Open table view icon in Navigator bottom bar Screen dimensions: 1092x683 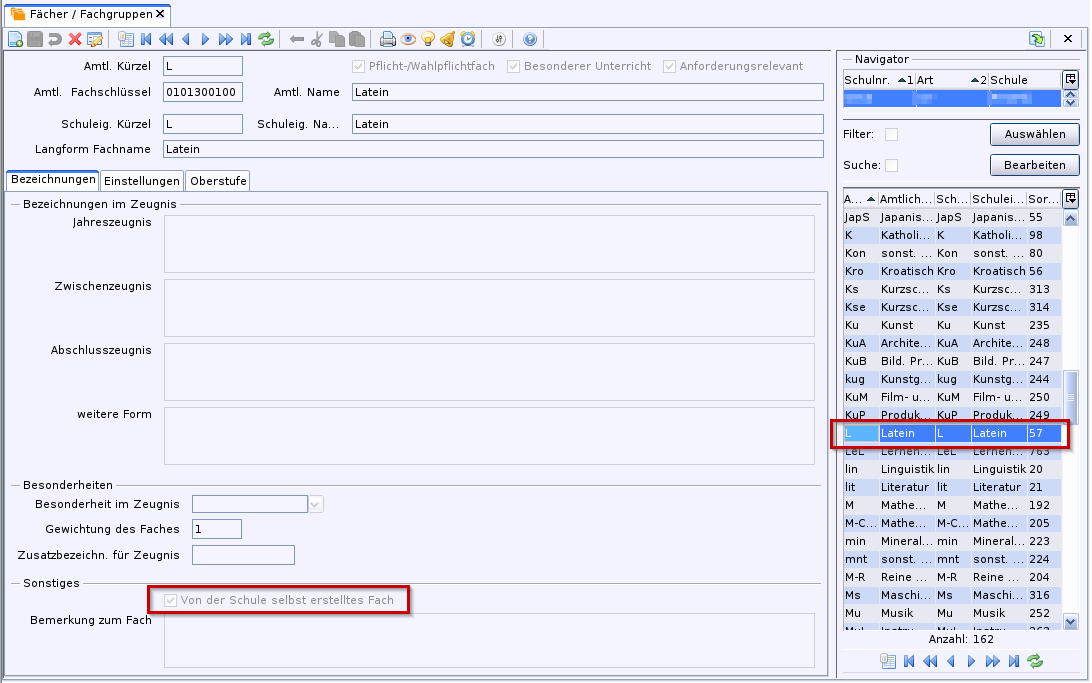click(888, 661)
